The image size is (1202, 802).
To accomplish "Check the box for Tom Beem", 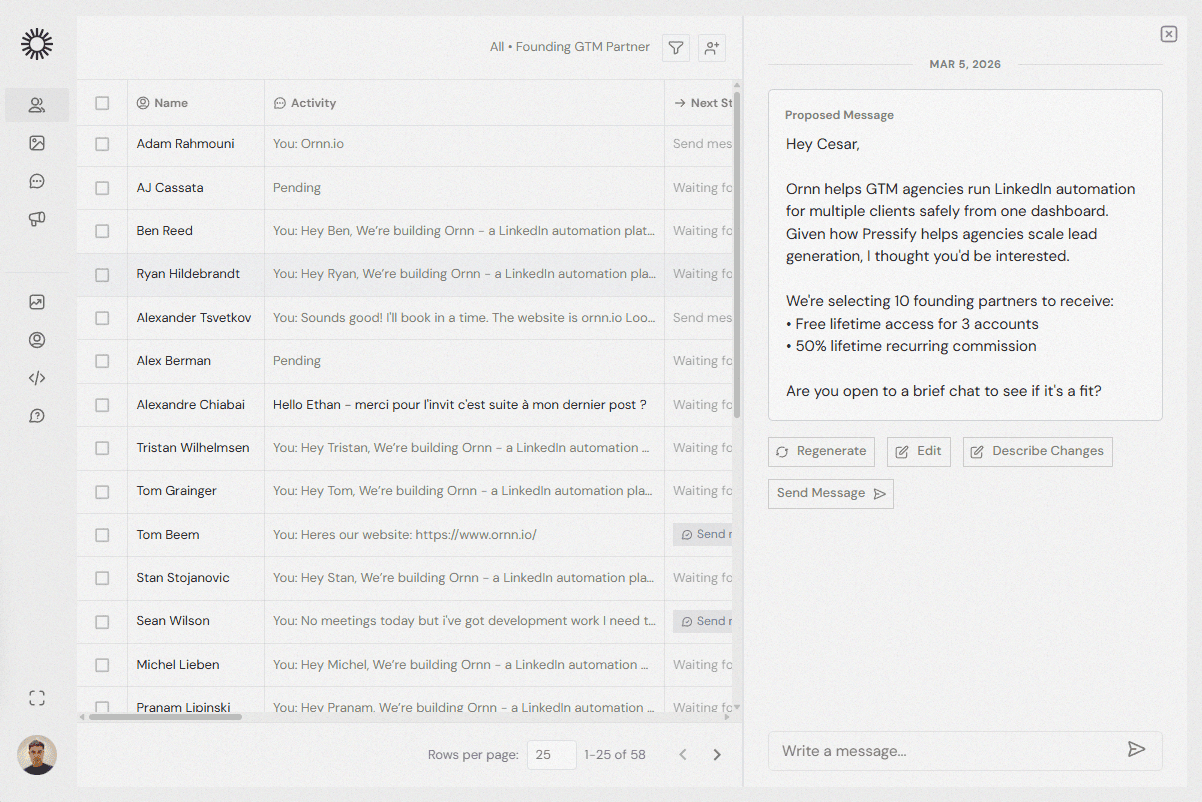I will 102,535.
